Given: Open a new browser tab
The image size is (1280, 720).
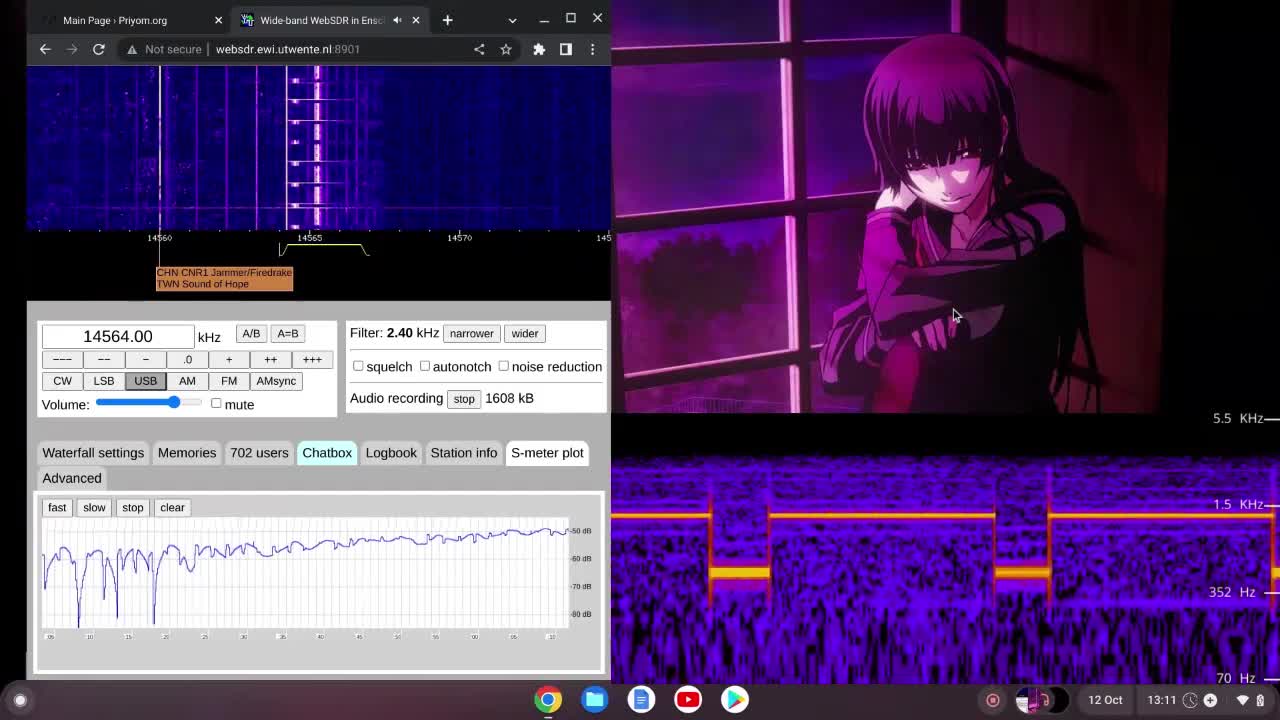Looking at the screenshot, I should tap(447, 20).
